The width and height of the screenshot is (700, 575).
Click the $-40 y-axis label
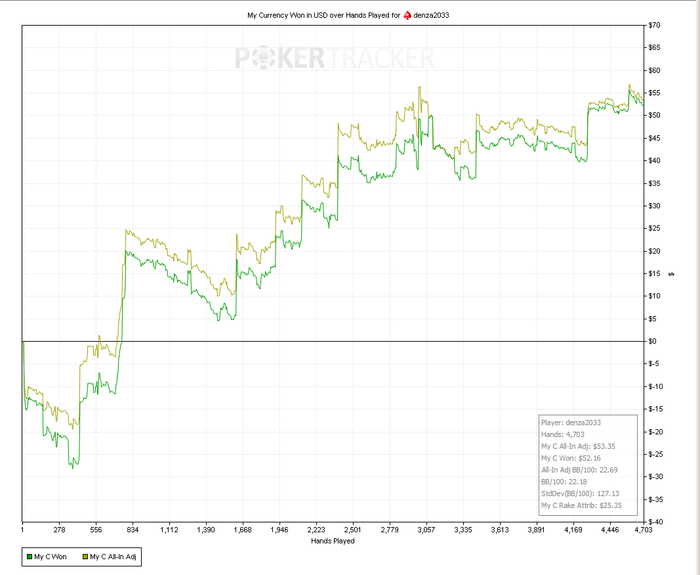[655, 521]
